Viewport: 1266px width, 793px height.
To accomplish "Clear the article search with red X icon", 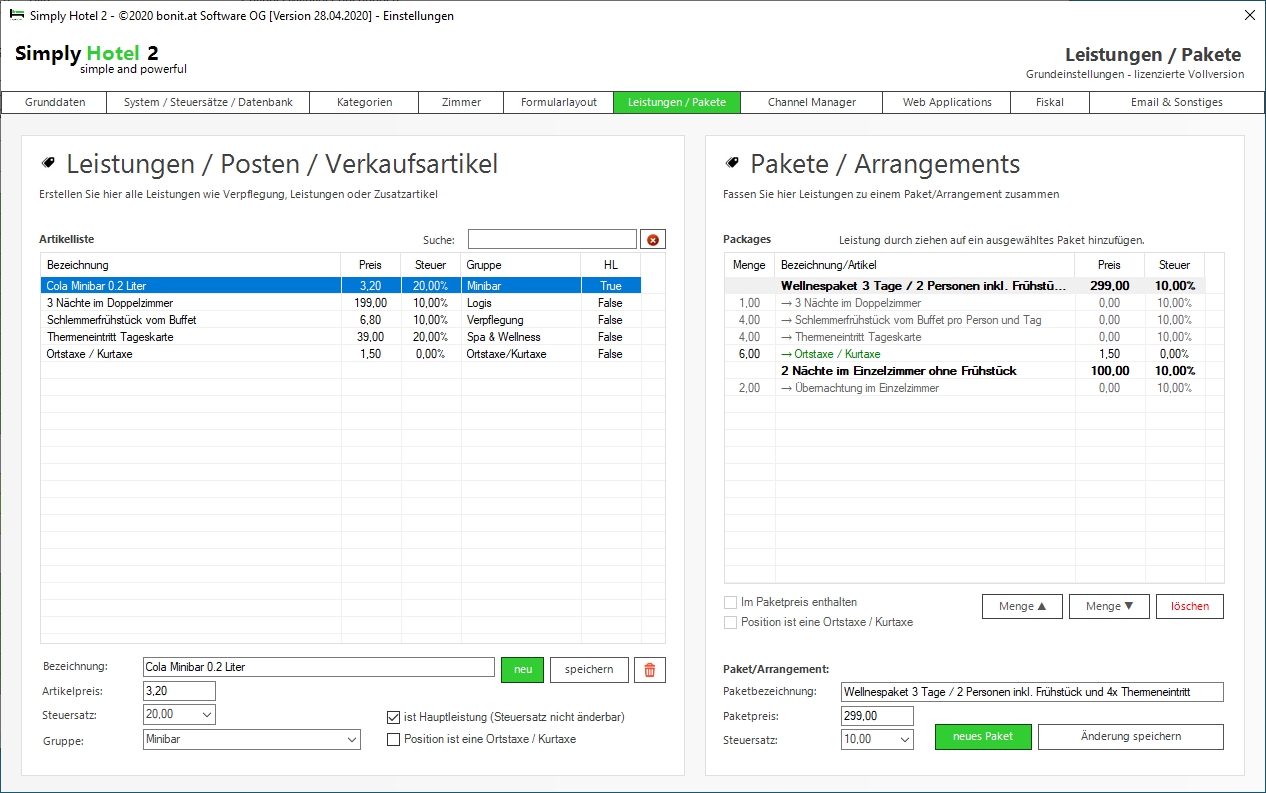I will (653, 240).
